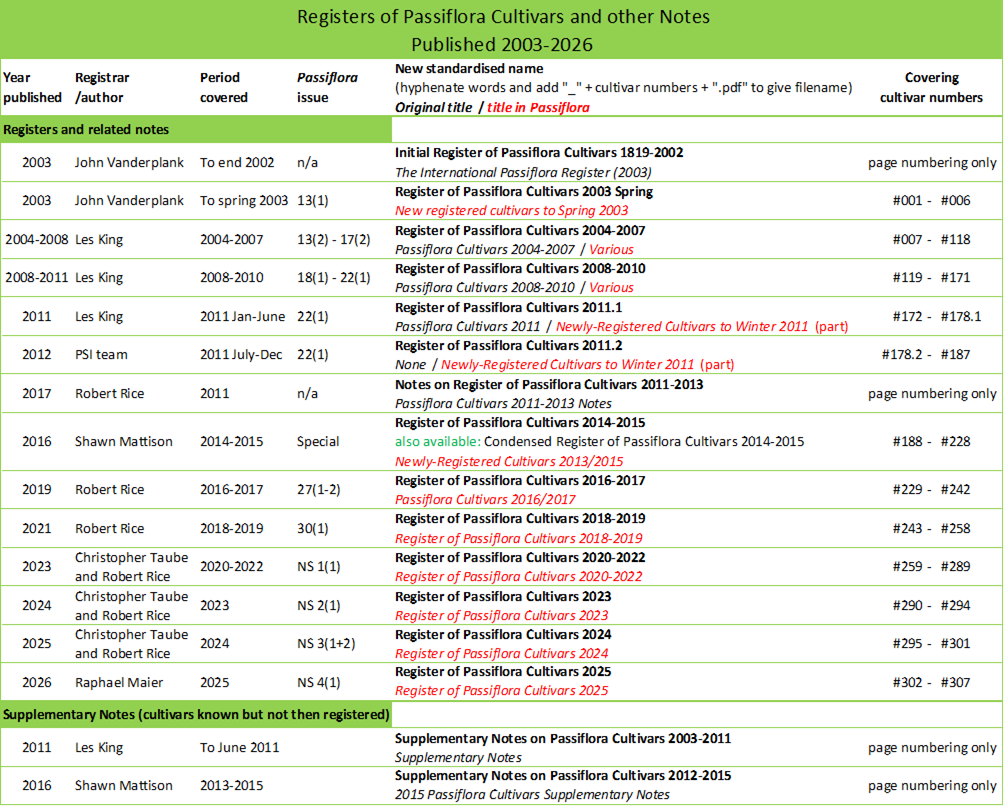Click the 'Passiflora issue' column header
Image resolution: width=1004 pixels, height=806 pixels.
tap(327, 88)
